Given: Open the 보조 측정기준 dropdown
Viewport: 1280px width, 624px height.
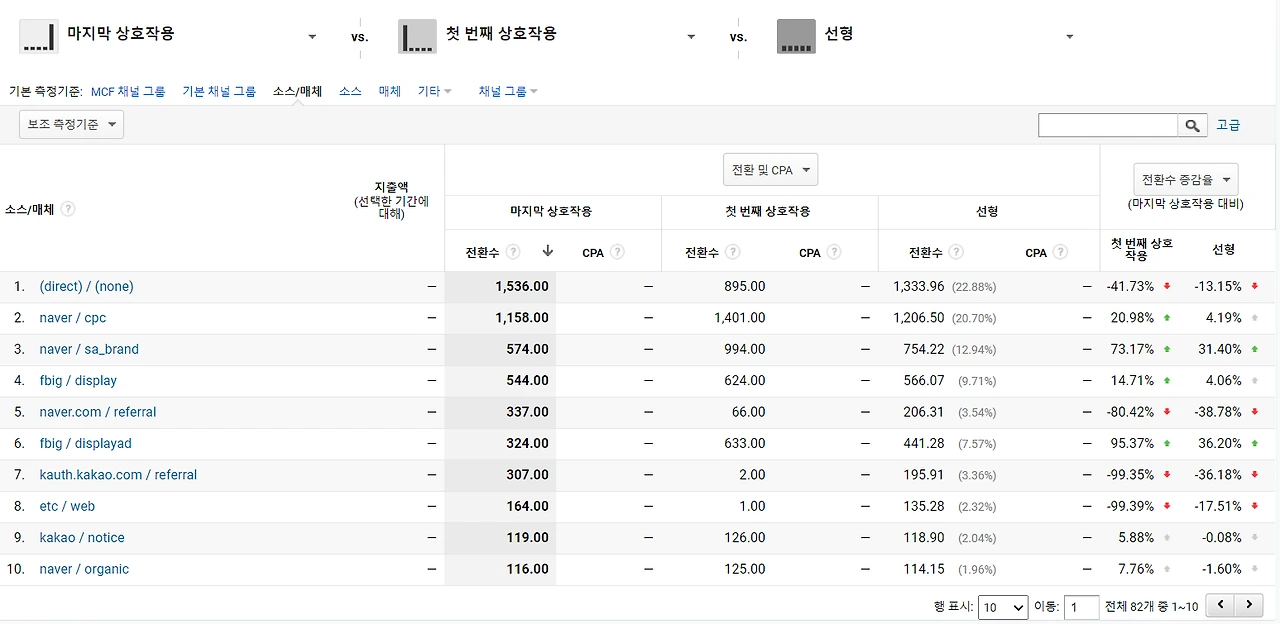Looking at the screenshot, I should coord(71,125).
